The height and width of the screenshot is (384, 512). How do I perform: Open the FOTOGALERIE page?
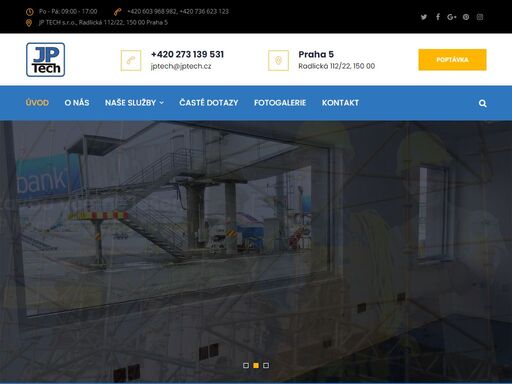[x=280, y=103]
